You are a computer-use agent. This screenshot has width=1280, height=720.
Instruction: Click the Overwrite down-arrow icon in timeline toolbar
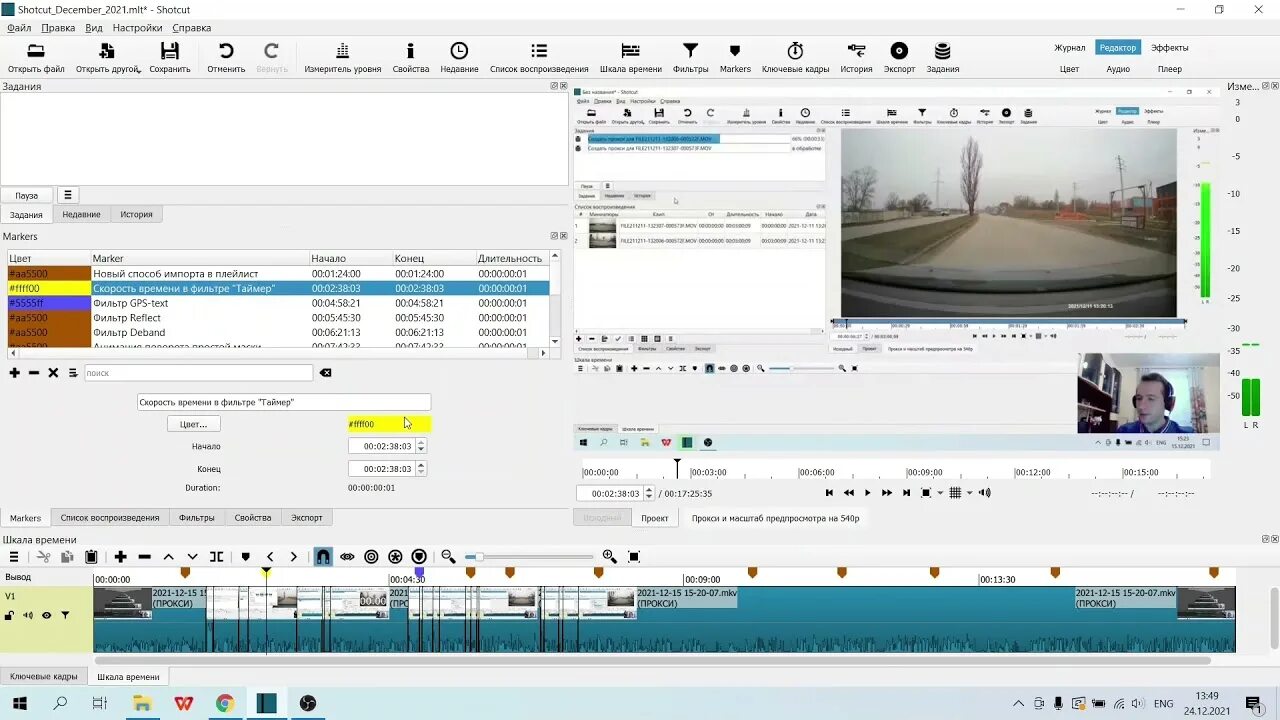[192, 557]
